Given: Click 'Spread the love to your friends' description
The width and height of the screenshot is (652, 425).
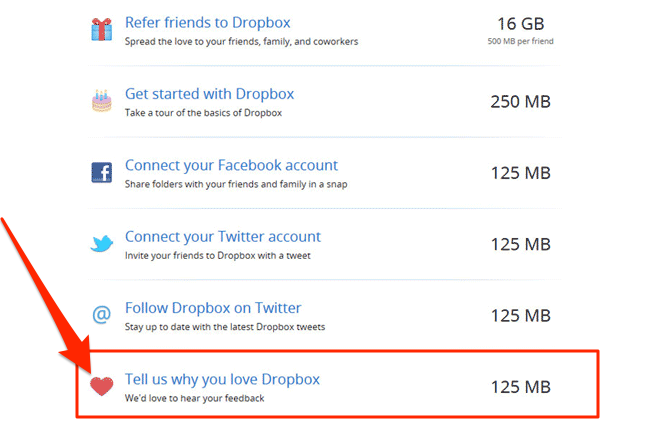Looking at the screenshot, I should click(x=241, y=42).
